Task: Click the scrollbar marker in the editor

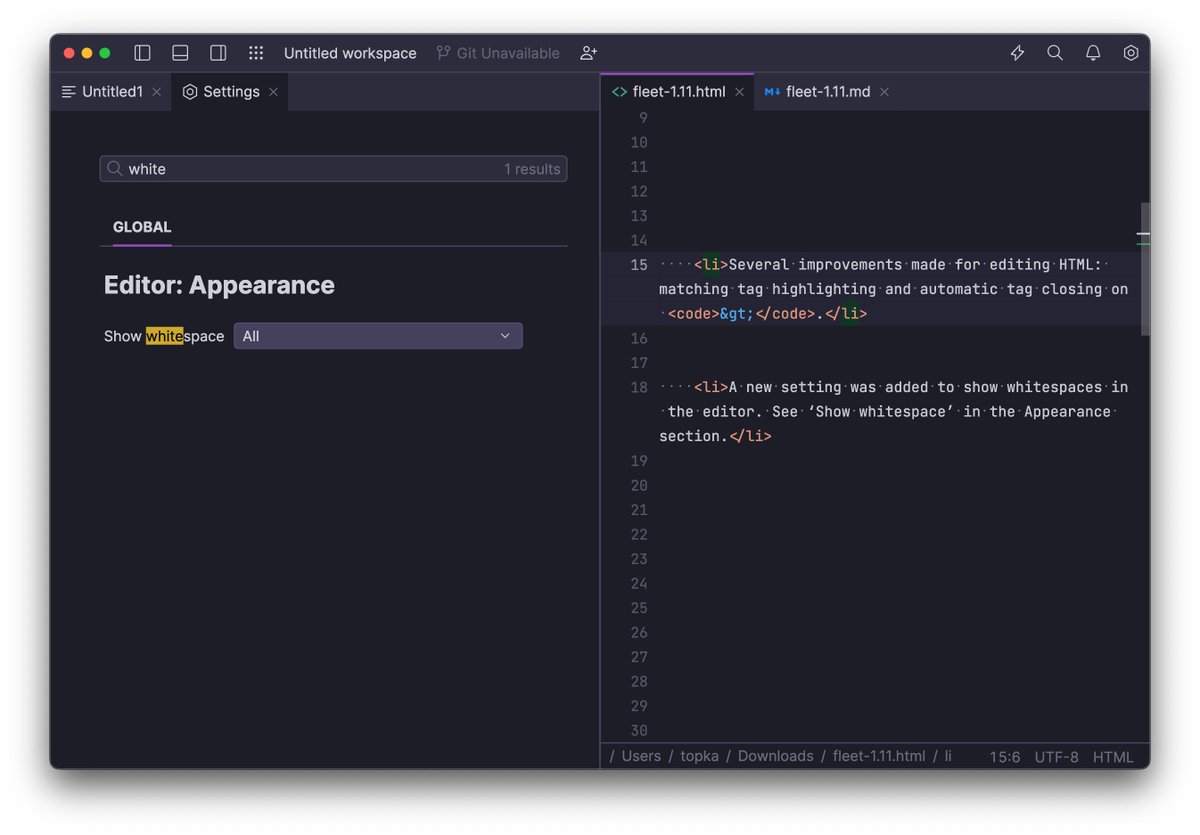Action: coord(1142,233)
